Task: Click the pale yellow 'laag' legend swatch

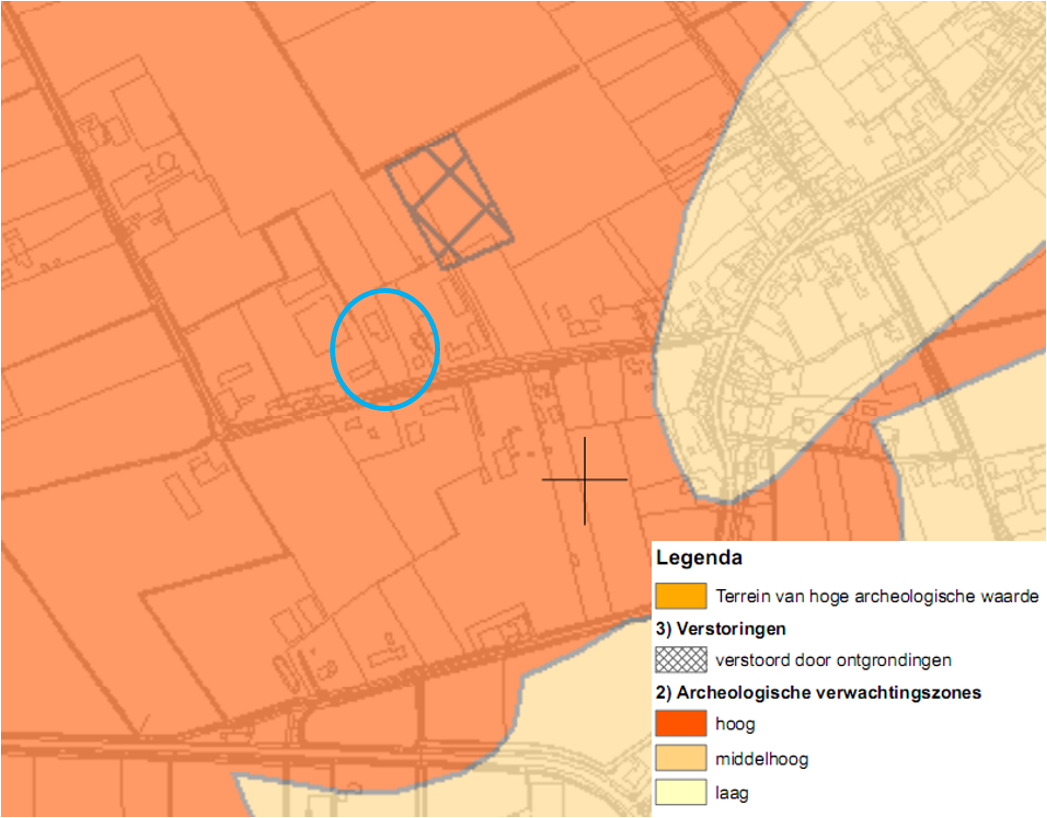Action: pos(680,793)
